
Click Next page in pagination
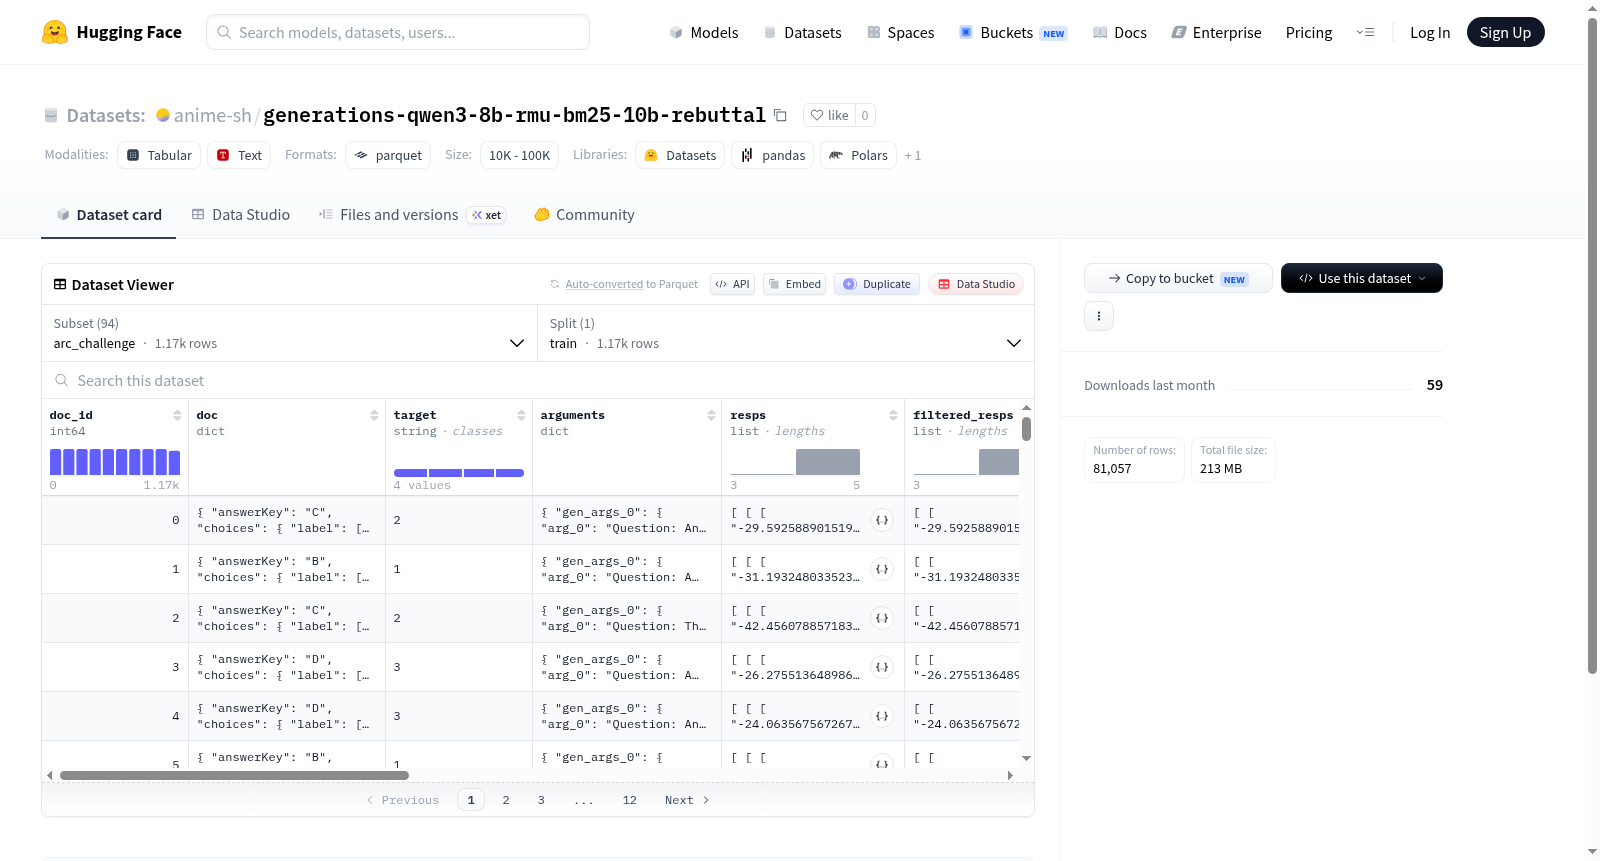click(687, 800)
